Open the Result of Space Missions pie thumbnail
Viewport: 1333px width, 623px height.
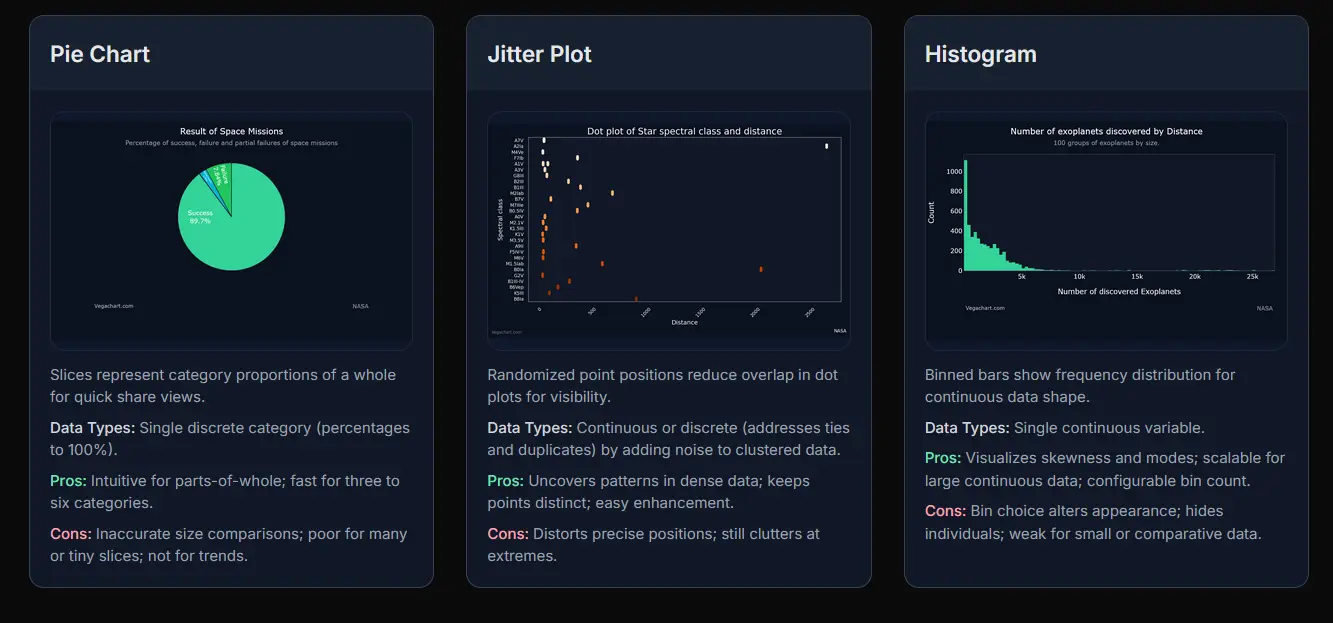tap(231, 230)
